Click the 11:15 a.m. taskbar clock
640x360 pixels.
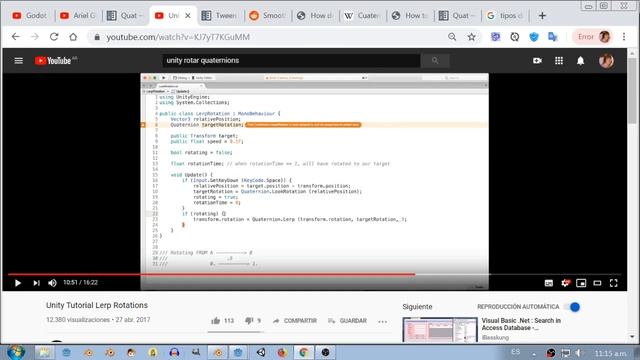coord(610,353)
